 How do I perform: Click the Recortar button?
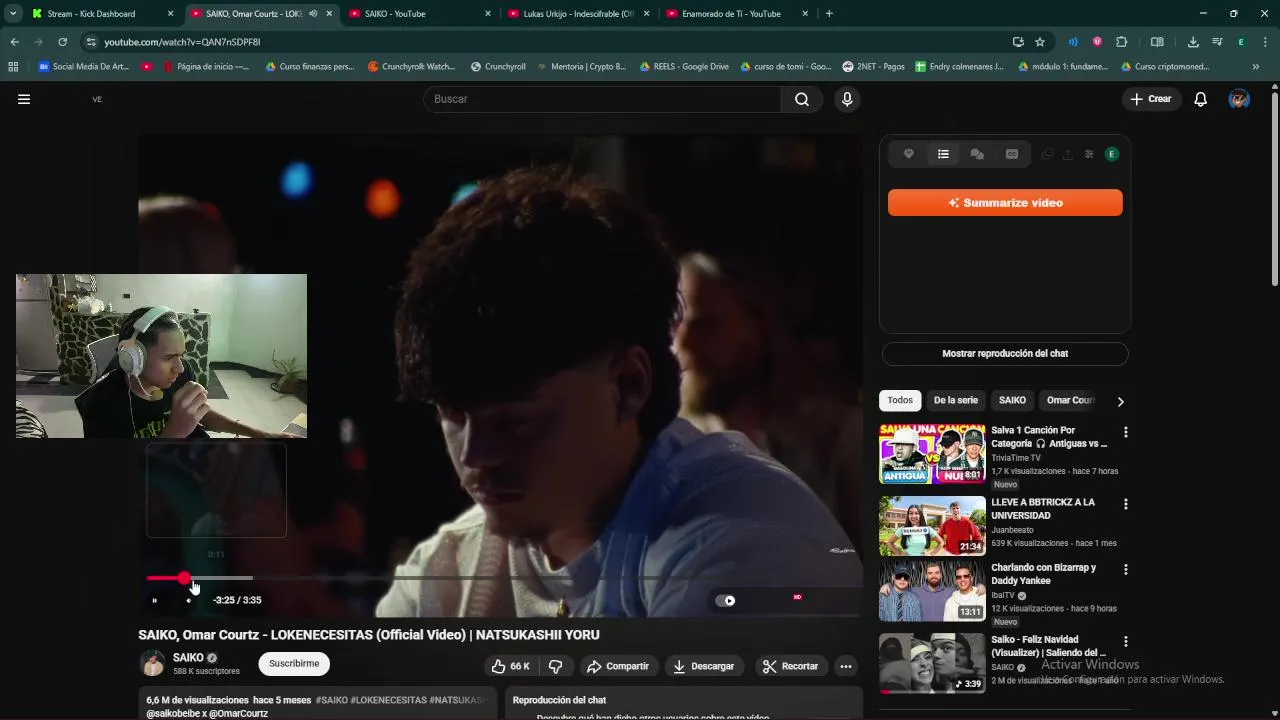pos(790,666)
